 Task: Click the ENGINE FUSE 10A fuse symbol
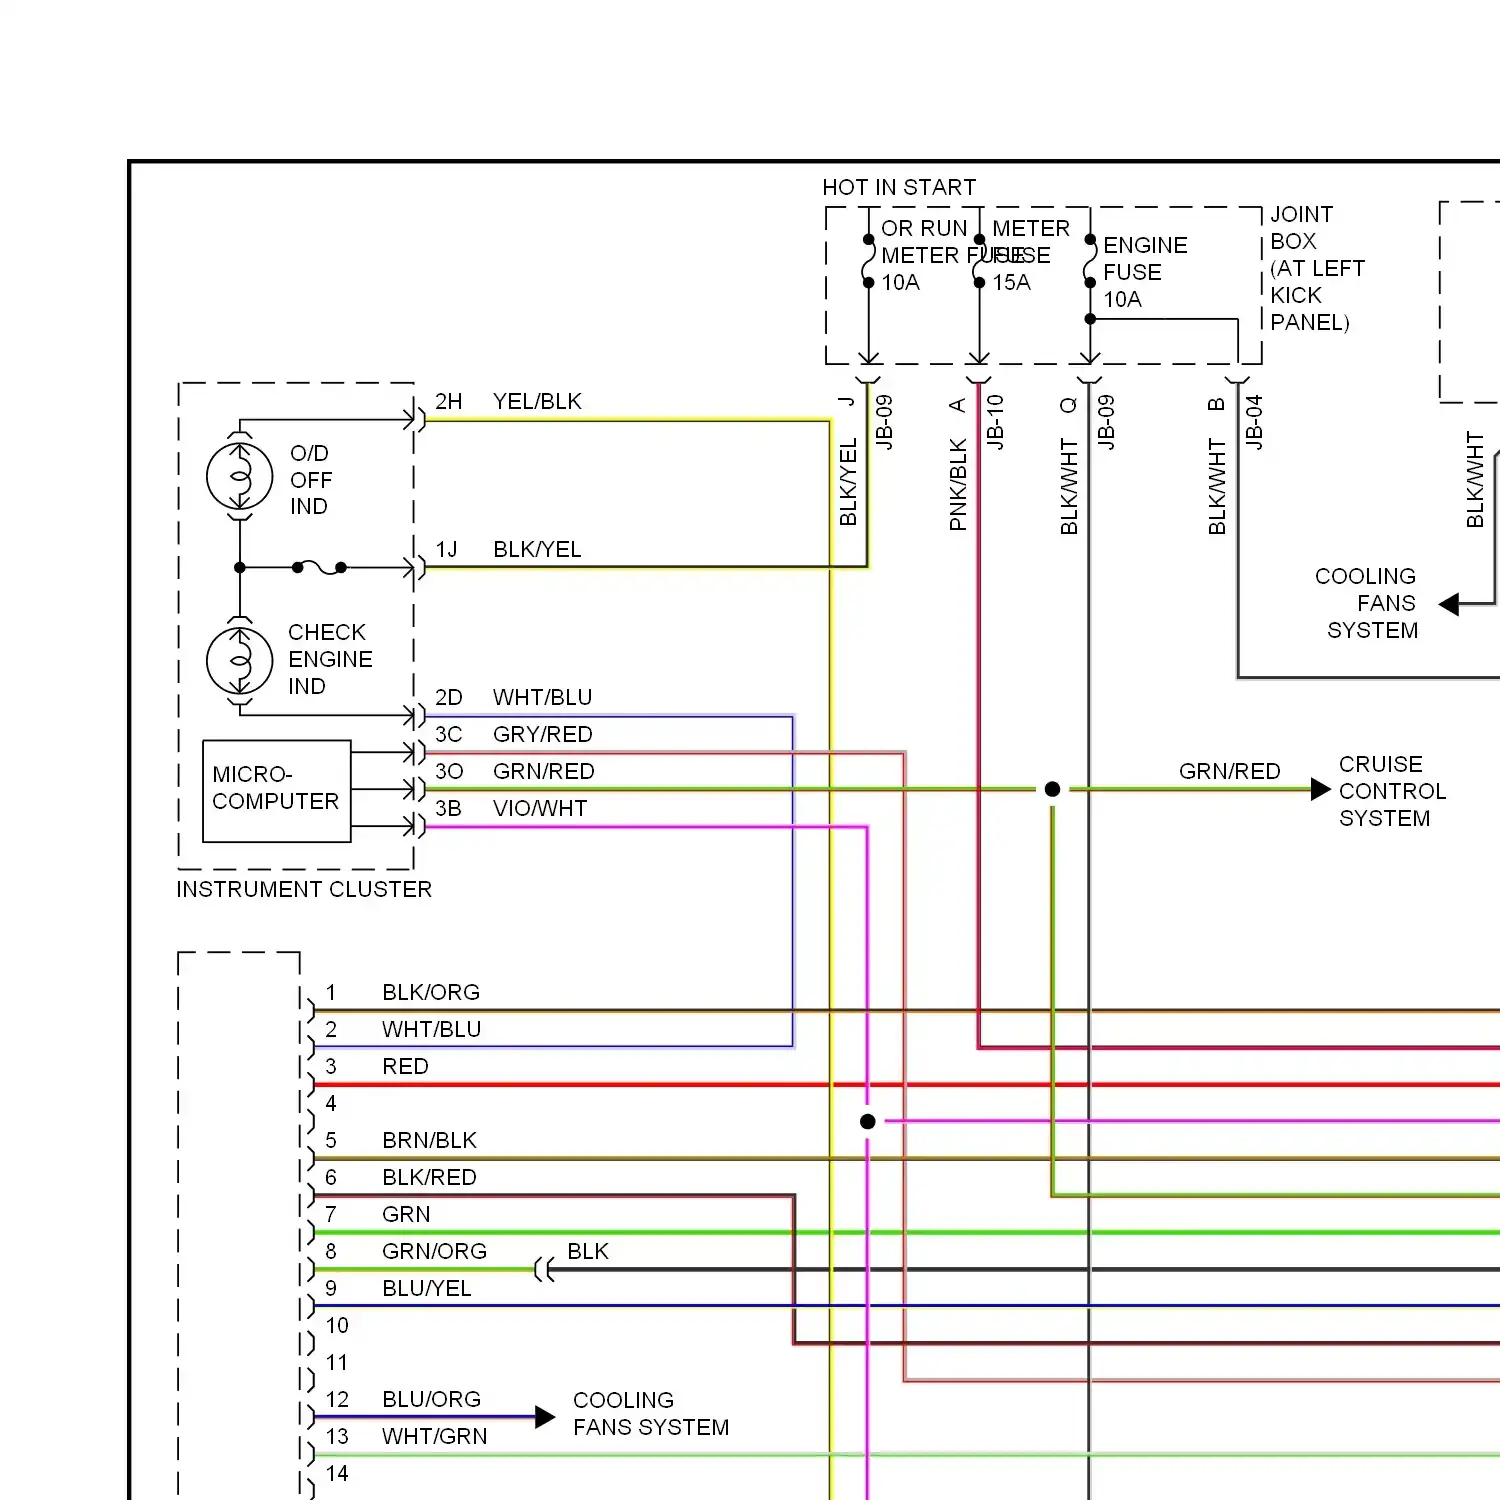pyautogui.click(x=1090, y=262)
